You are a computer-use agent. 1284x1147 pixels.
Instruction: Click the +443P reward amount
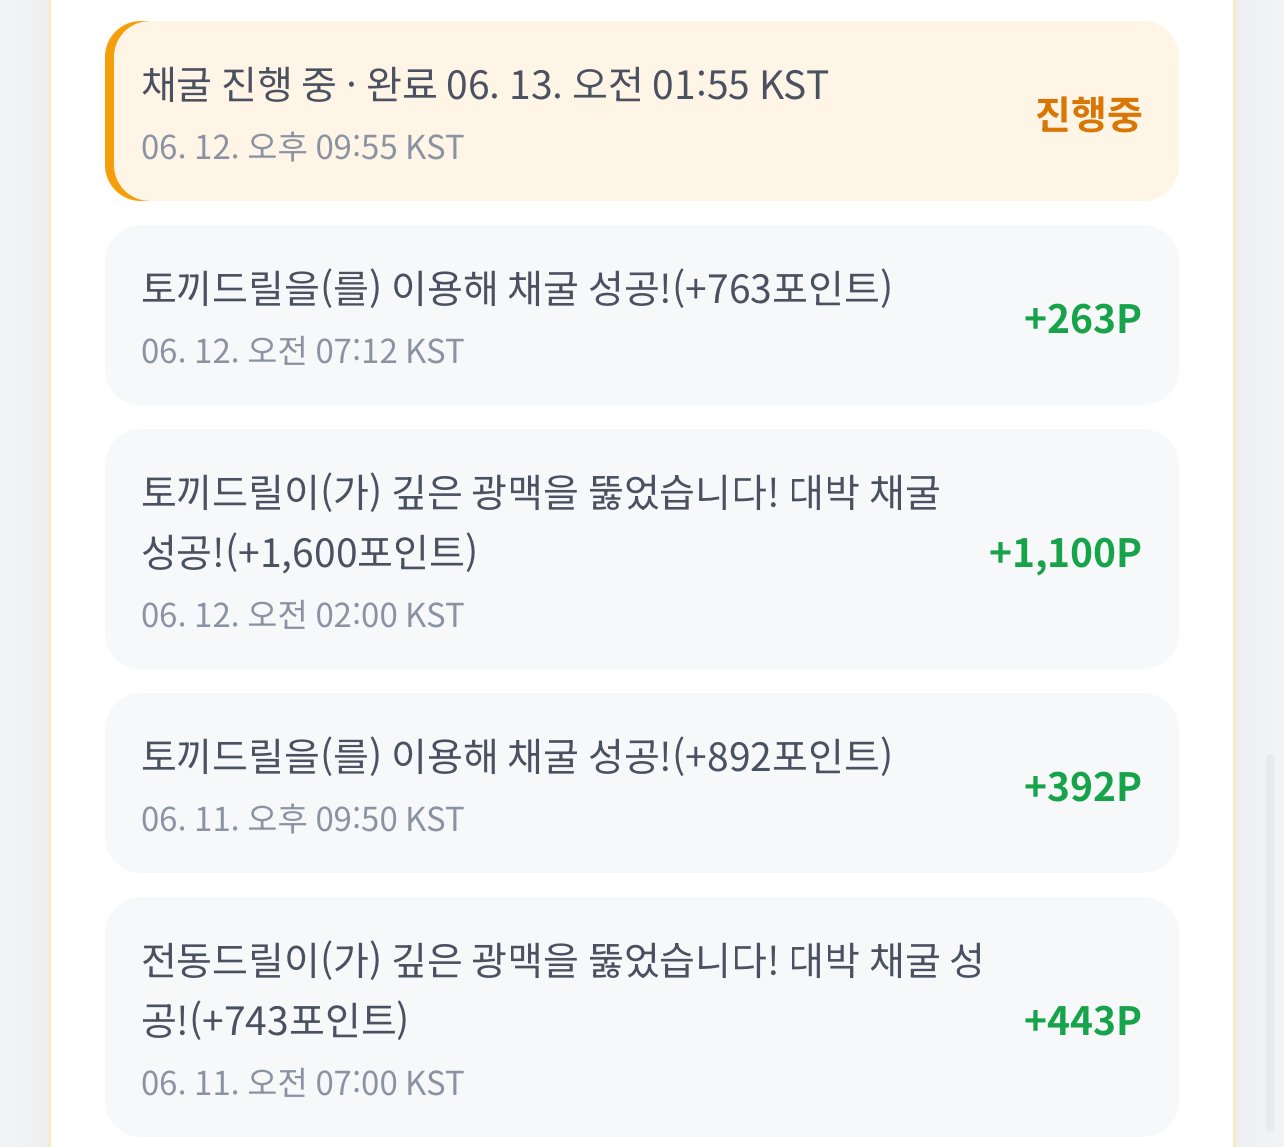click(x=1082, y=1021)
